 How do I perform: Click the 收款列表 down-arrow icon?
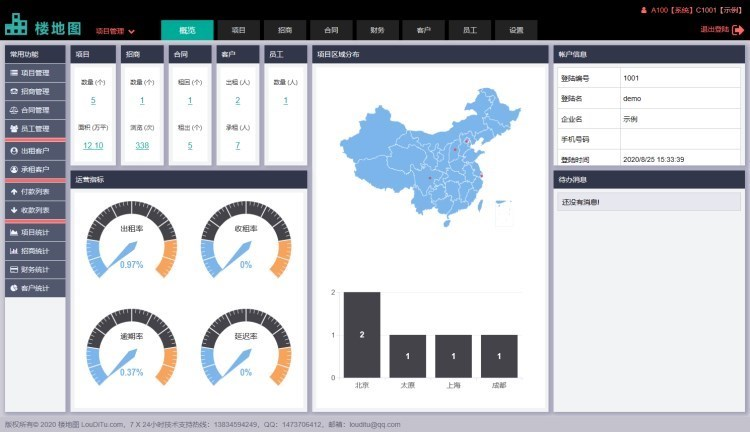(14, 210)
